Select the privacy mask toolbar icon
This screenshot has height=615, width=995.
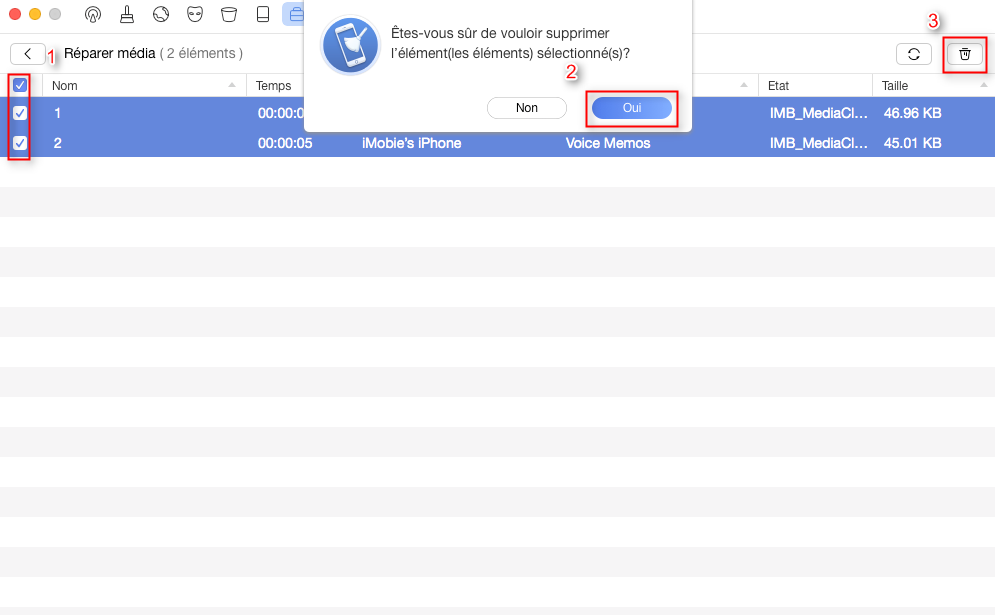click(x=195, y=14)
